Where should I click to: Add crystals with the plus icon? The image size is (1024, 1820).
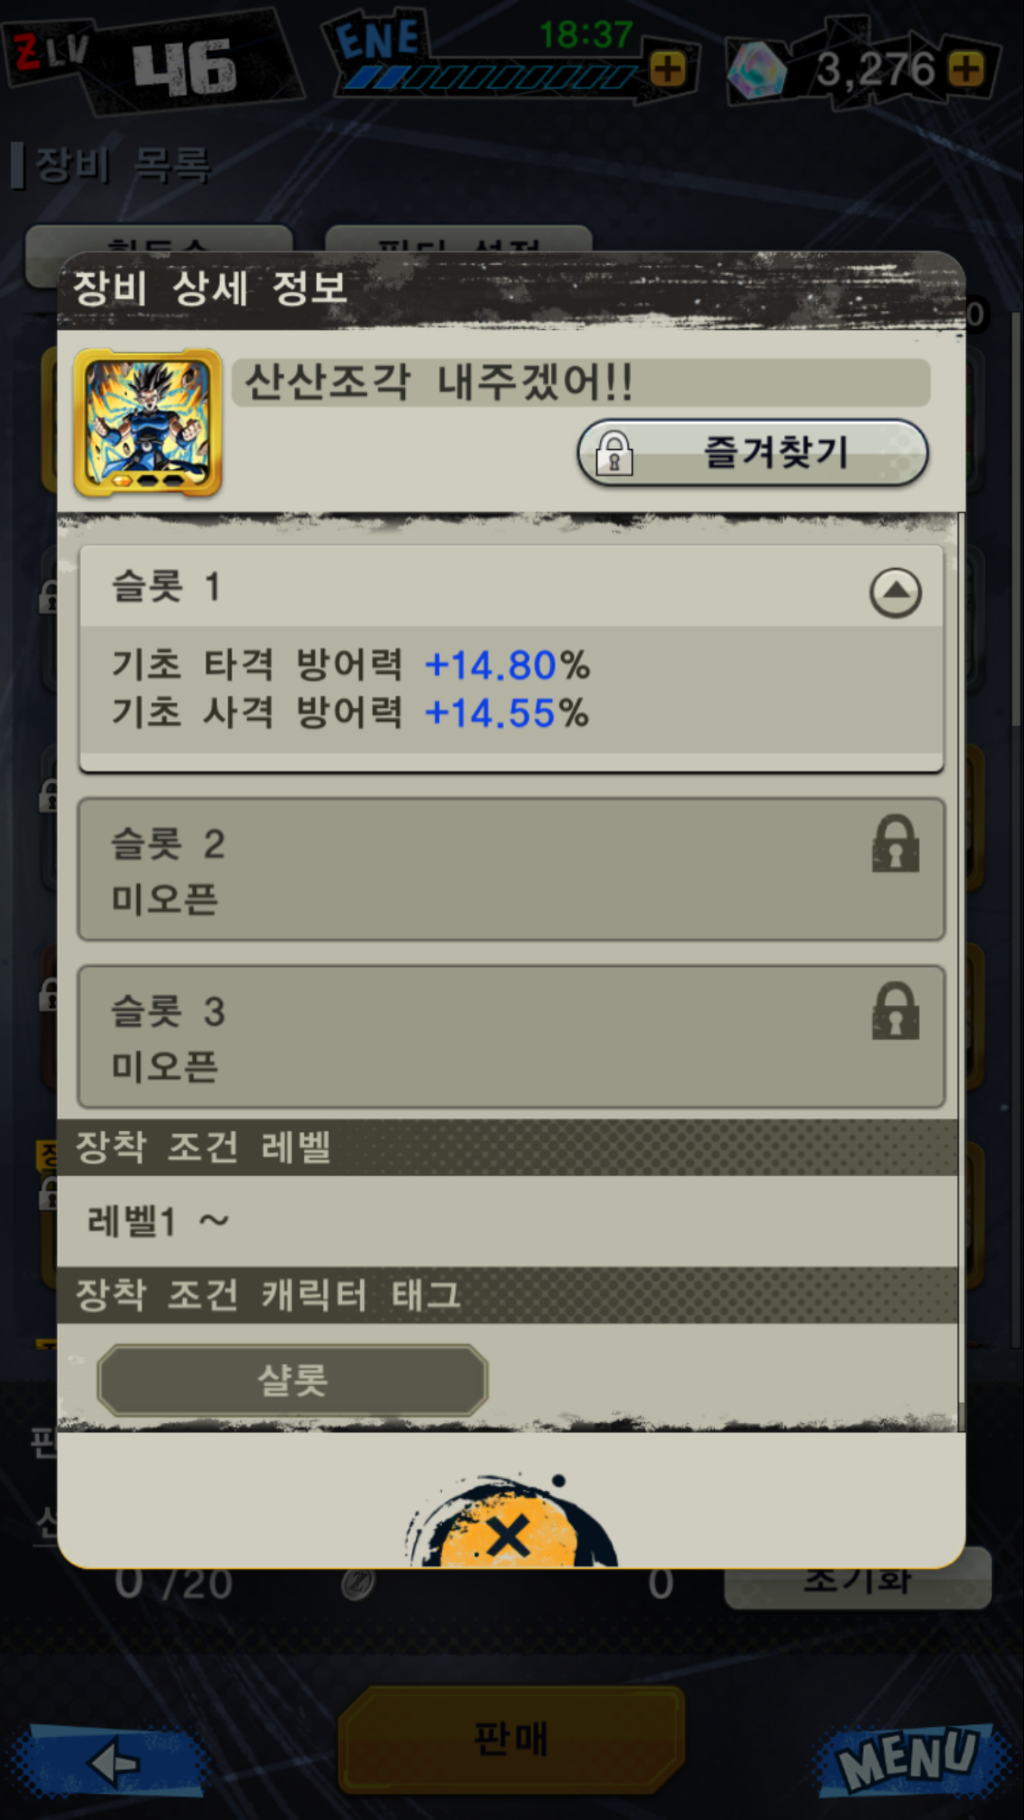pos(966,69)
